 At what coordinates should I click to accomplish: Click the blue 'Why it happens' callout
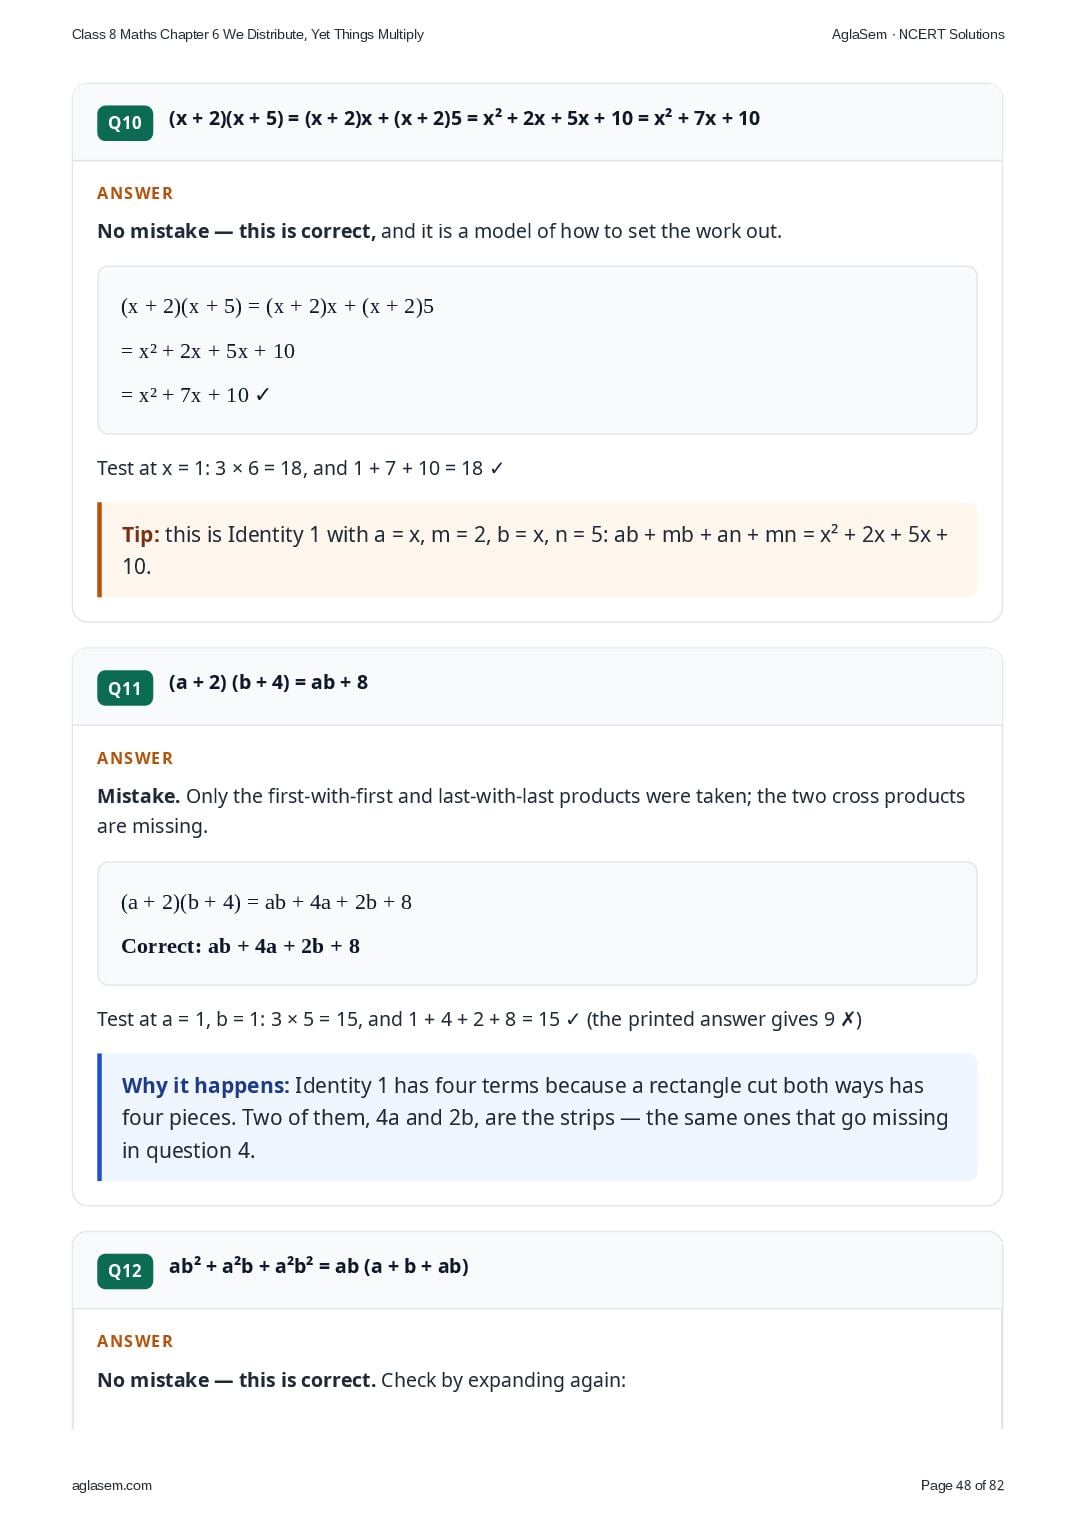click(x=537, y=1117)
